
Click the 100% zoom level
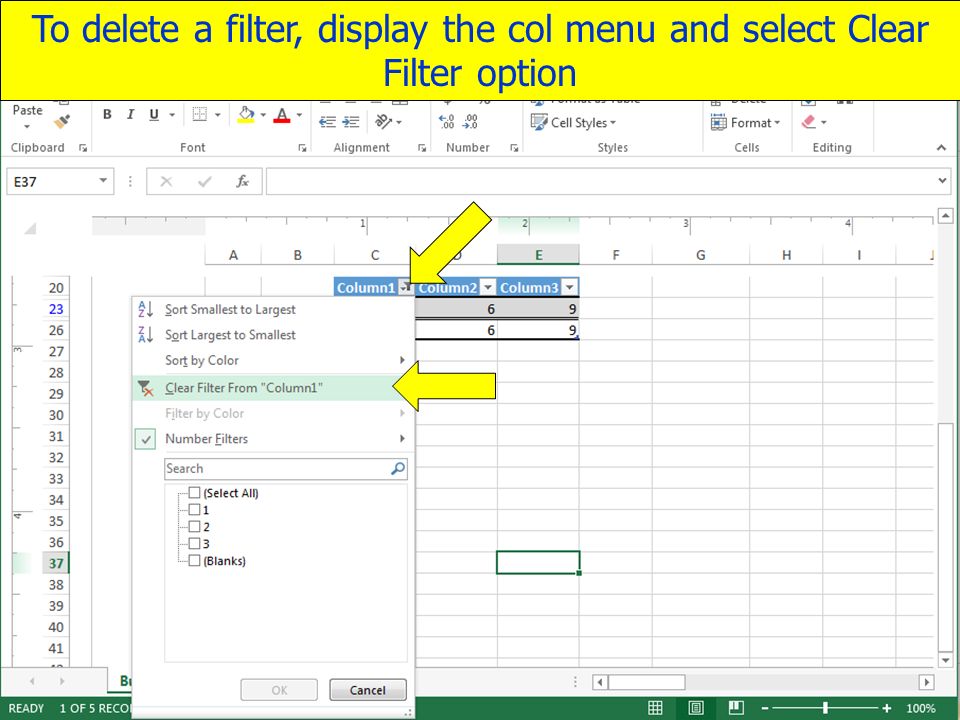(x=921, y=708)
